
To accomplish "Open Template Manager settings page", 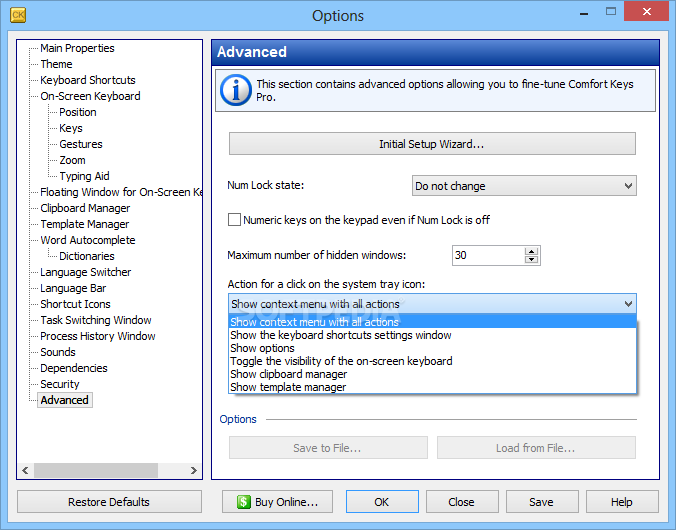I will click(x=84, y=224).
